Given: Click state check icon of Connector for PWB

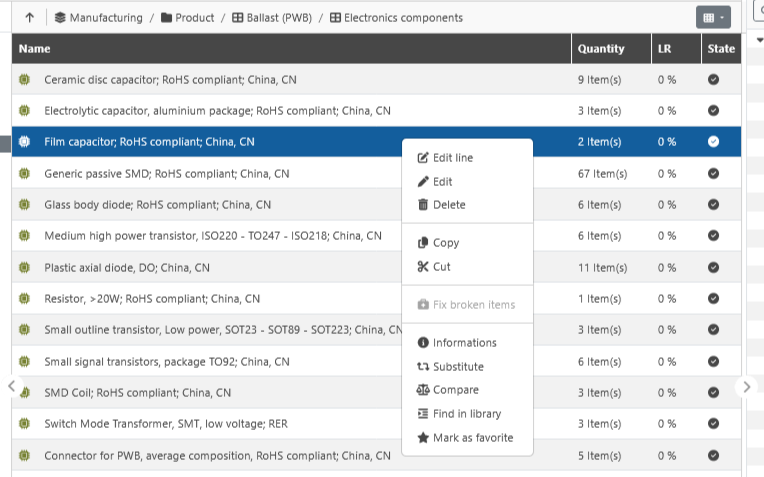Looking at the screenshot, I should click(713, 456).
